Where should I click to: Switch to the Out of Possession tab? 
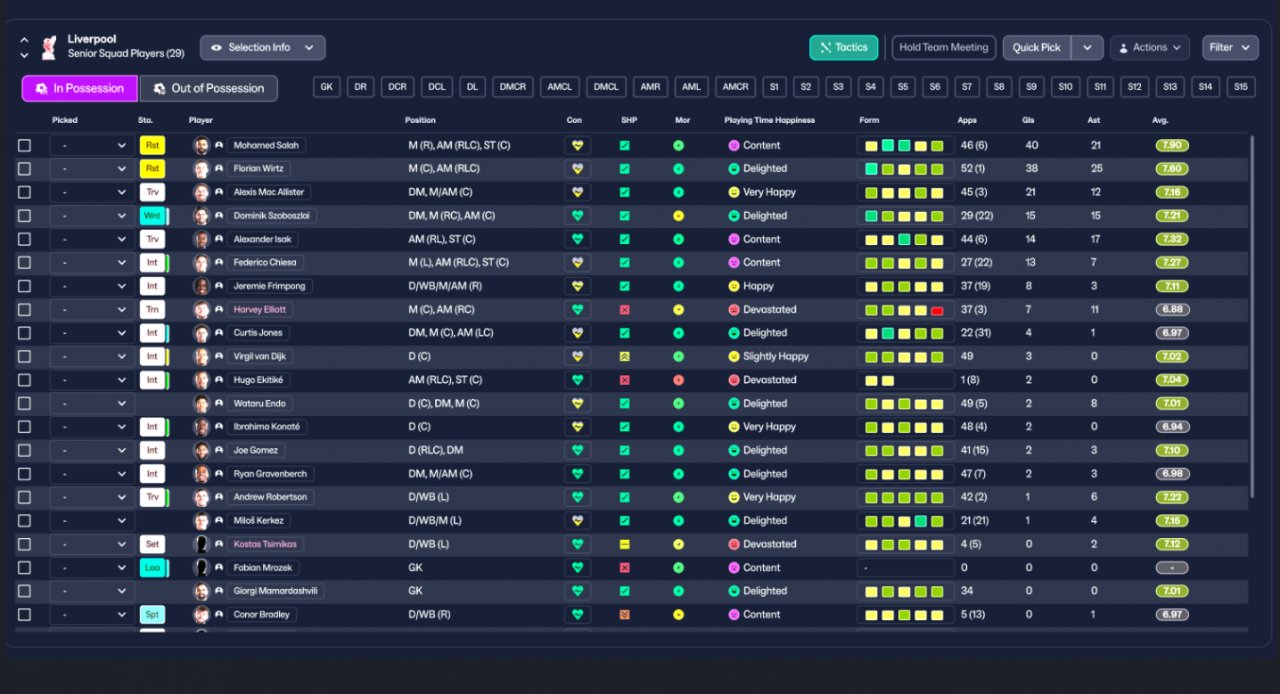209,88
